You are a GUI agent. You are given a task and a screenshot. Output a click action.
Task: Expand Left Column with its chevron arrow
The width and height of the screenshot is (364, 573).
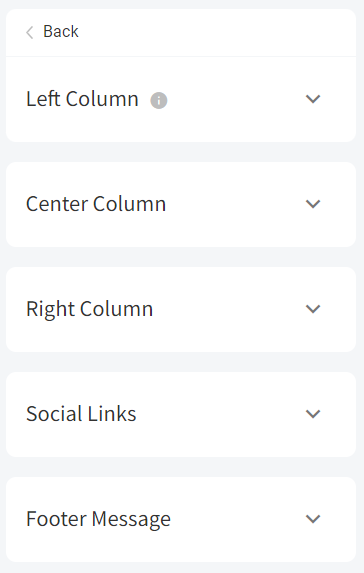313,99
